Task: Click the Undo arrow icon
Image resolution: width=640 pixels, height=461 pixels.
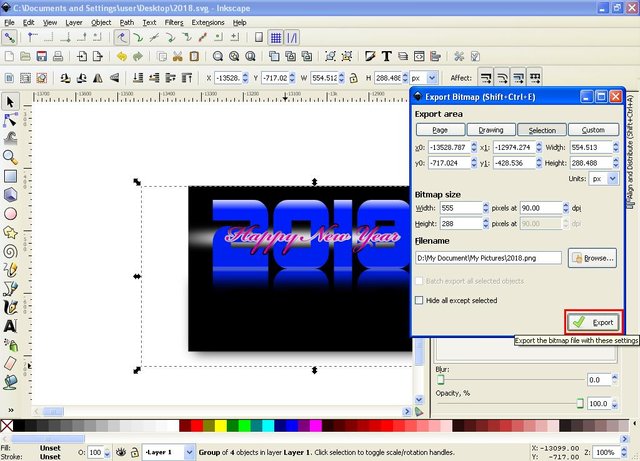Action: [x=122, y=56]
